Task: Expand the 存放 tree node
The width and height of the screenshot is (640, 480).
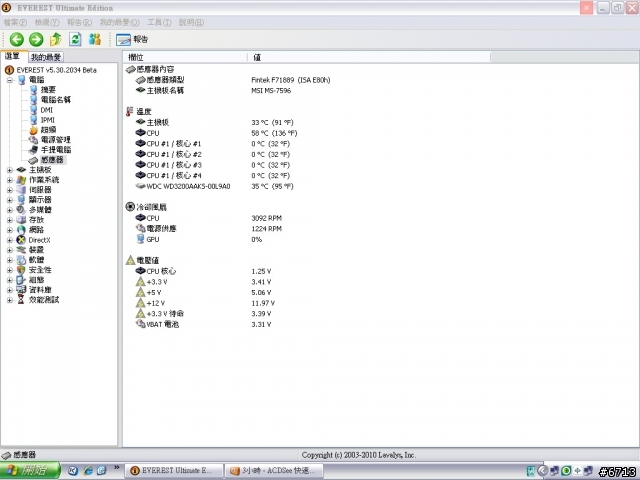Action: coord(10,220)
